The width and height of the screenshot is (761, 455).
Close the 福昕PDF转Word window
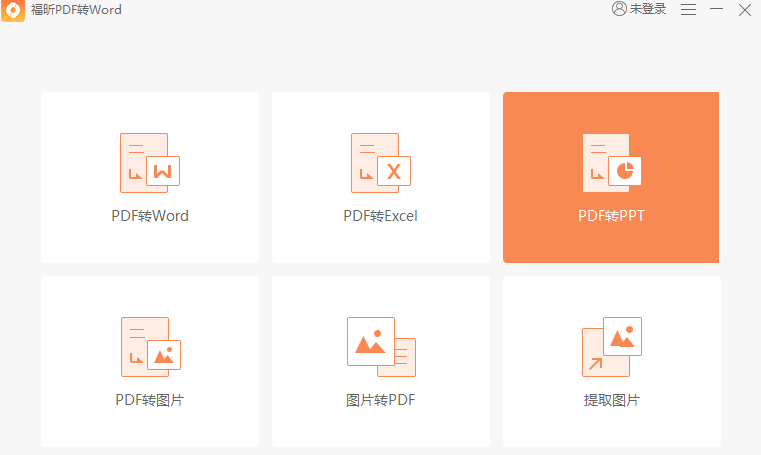point(745,10)
